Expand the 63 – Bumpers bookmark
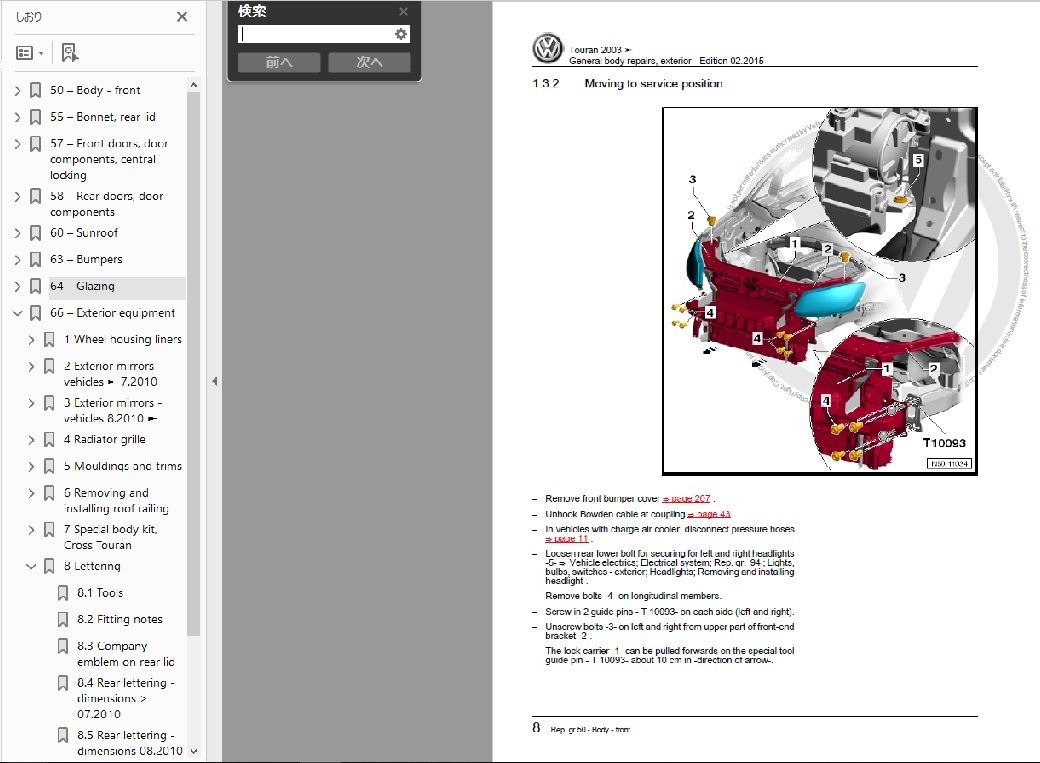The image size is (1040, 763). pyautogui.click(x=18, y=259)
